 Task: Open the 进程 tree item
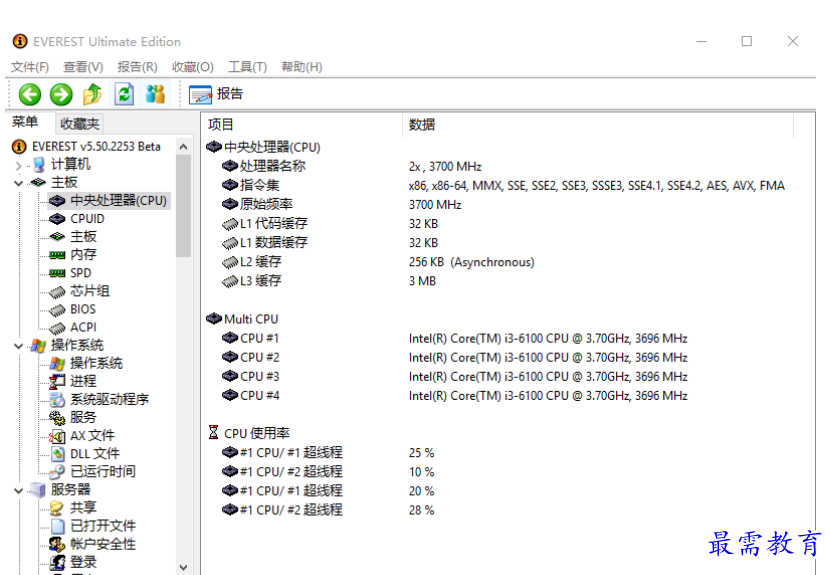pos(73,381)
